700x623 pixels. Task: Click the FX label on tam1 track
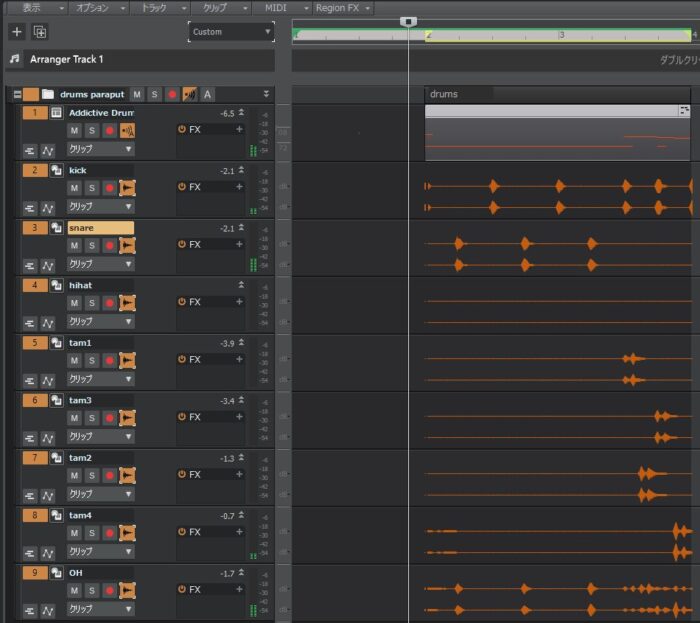[x=195, y=359]
